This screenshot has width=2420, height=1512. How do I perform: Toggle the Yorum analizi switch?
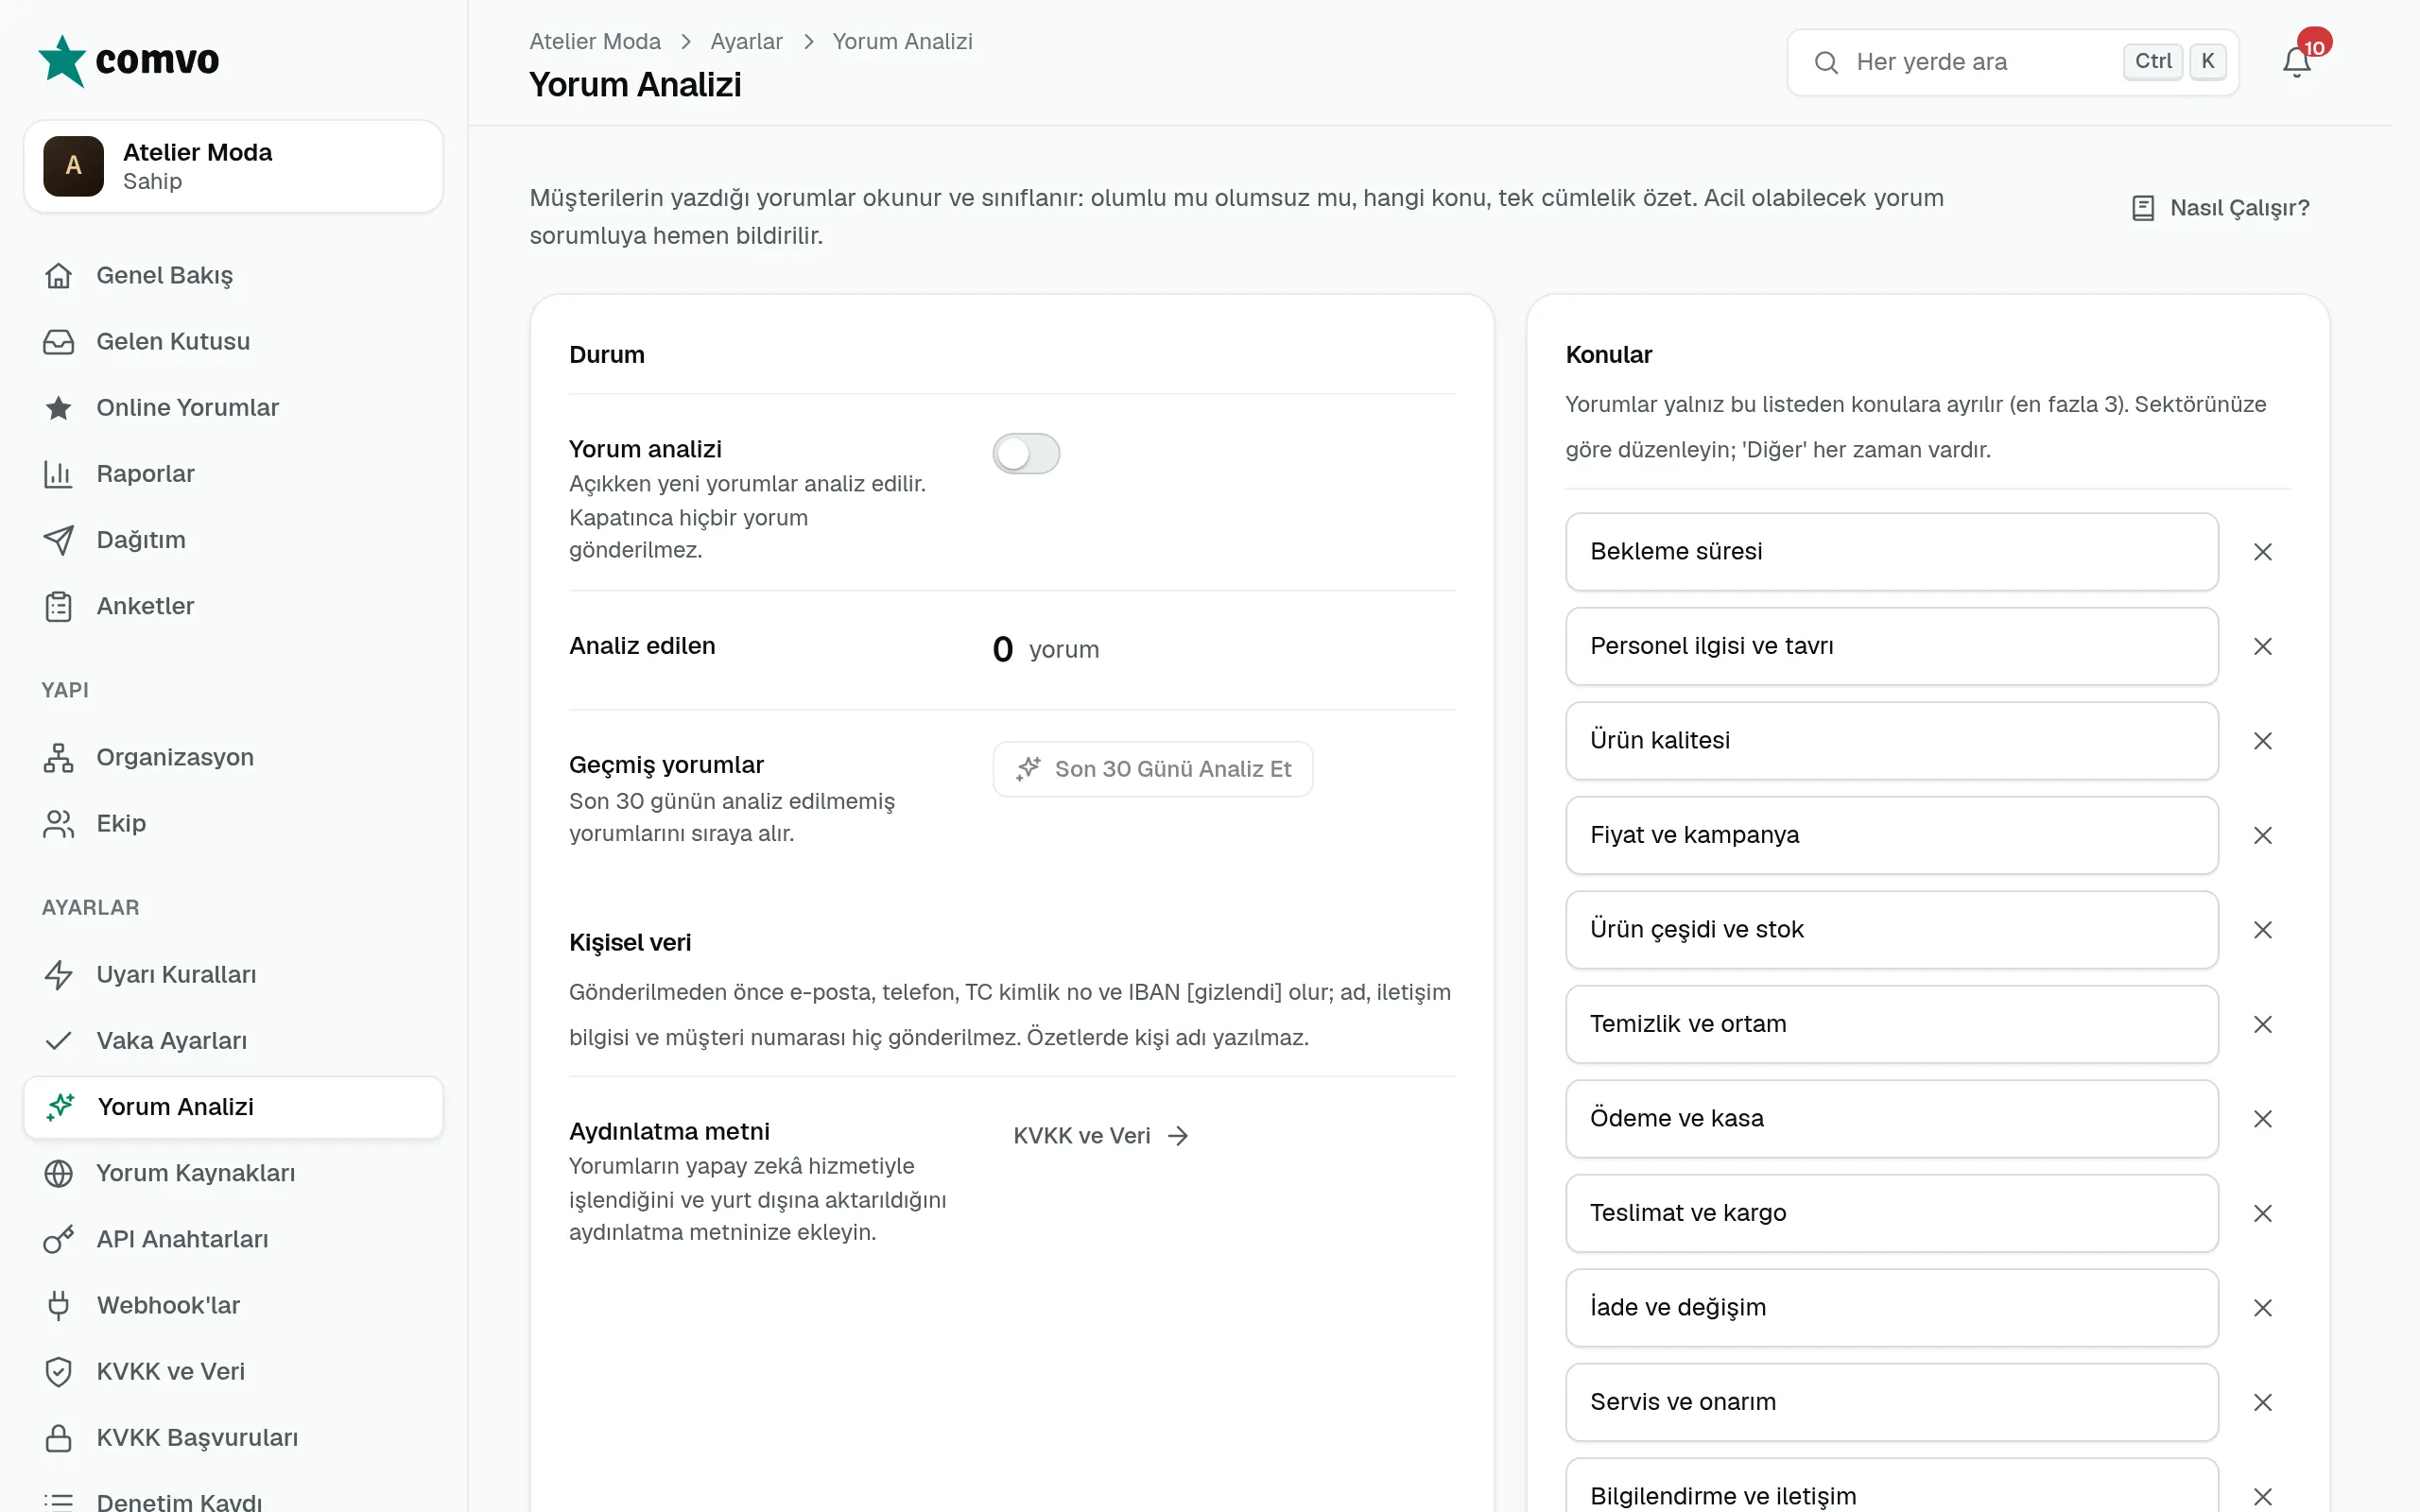click(1026, 454)
